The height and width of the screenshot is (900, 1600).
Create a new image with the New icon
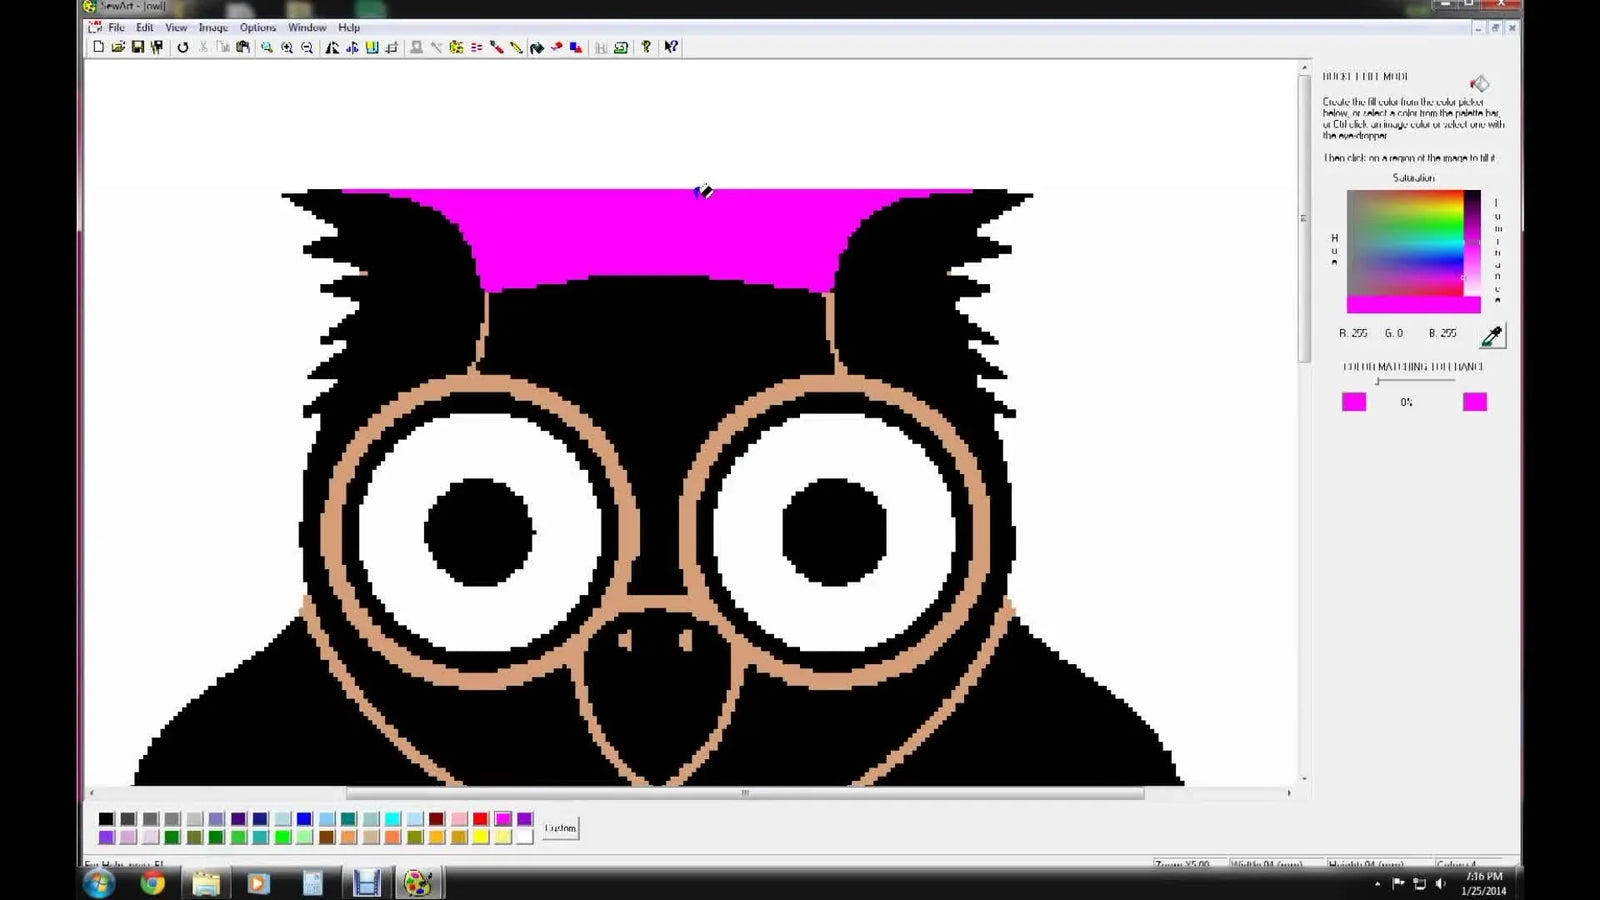[98, 47]
